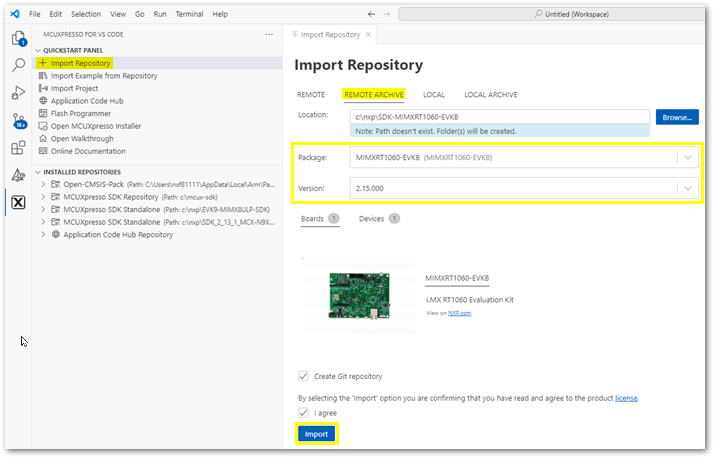Screen dimensions: 714x458
Task: Click the Browse button
Action: tap(677, 117)
